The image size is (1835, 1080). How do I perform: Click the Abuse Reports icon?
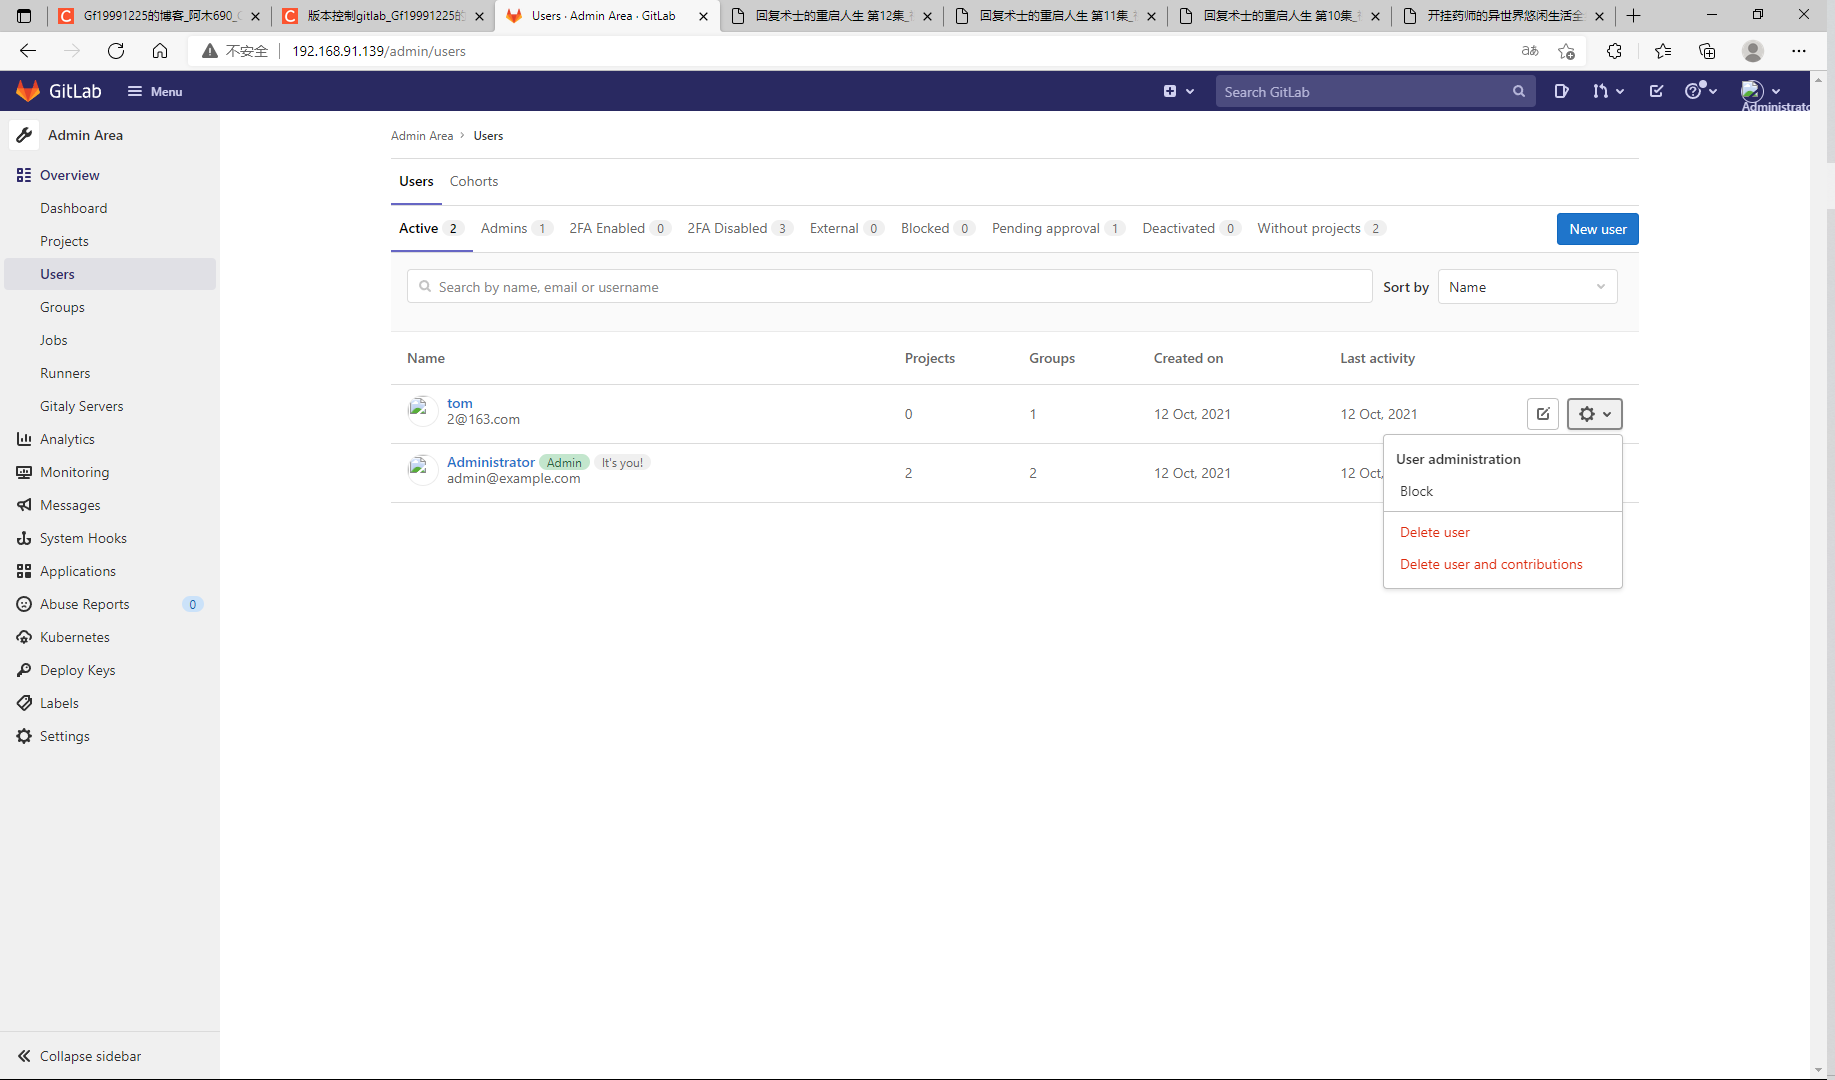(24, 604)
